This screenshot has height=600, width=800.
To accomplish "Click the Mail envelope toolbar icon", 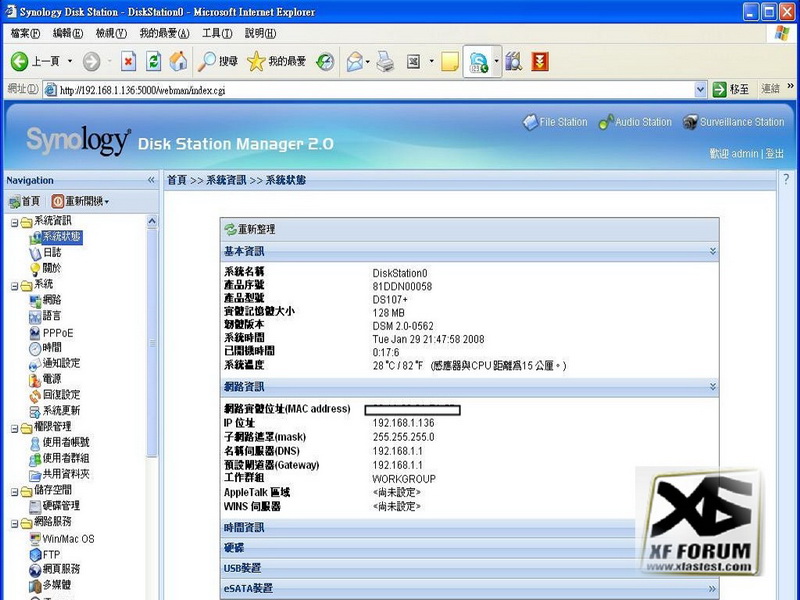I will pos(355,62).
